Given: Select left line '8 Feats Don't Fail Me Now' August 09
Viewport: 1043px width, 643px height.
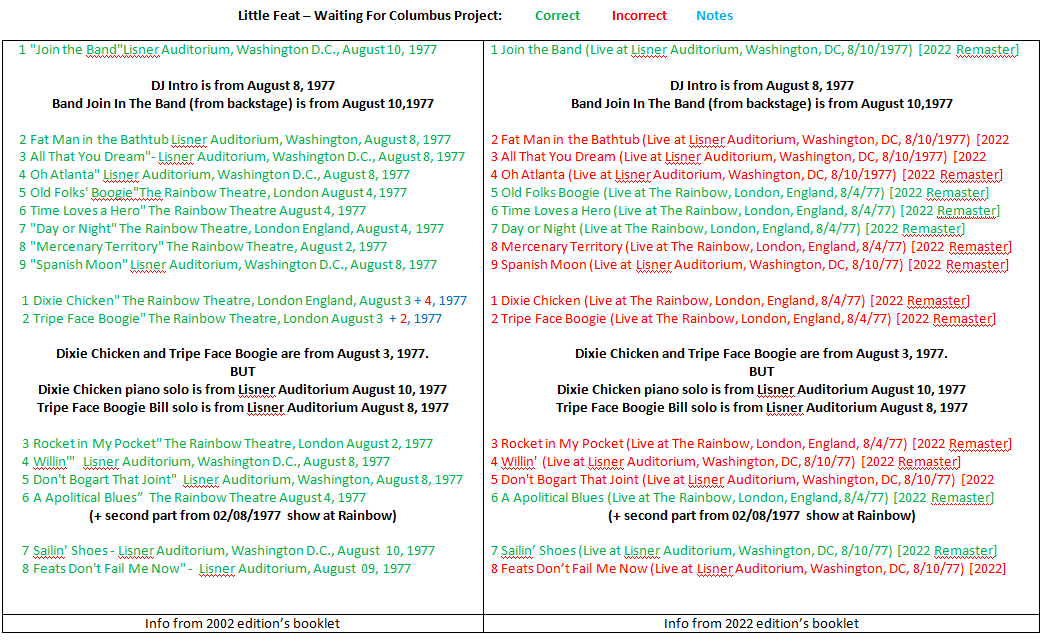Looking at the screenshot, I should 216,569.
